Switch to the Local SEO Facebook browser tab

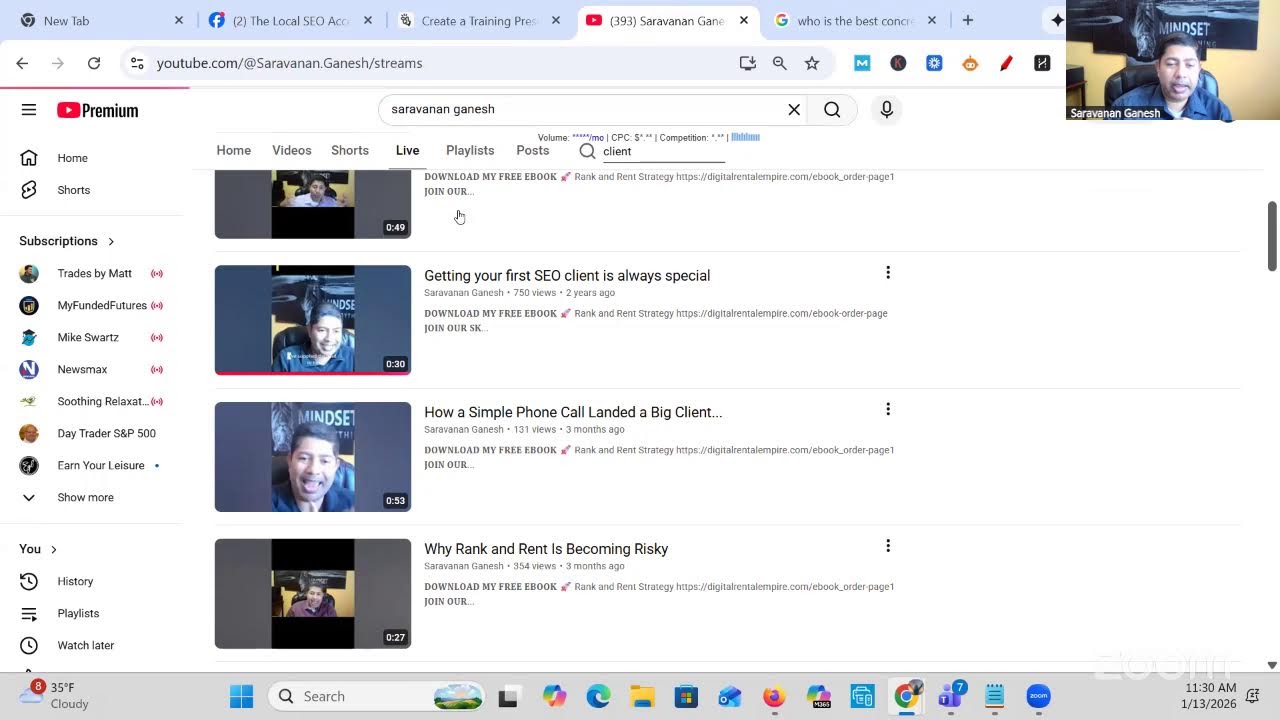click(x=291, y=20)
